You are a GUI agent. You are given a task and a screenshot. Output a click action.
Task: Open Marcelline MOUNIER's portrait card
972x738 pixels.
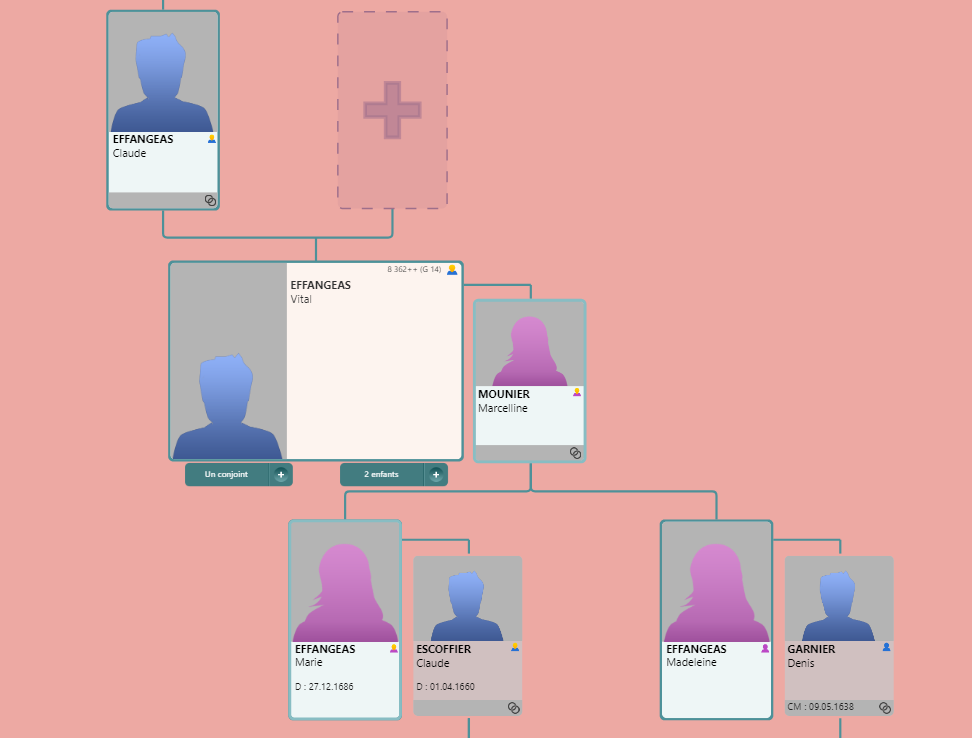tap(530, 347)
